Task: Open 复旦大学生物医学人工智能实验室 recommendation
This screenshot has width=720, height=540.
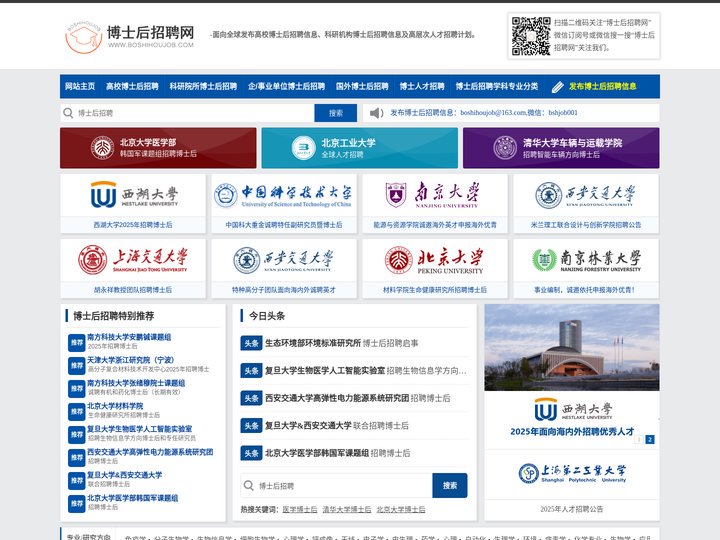Action: [140, 429]
